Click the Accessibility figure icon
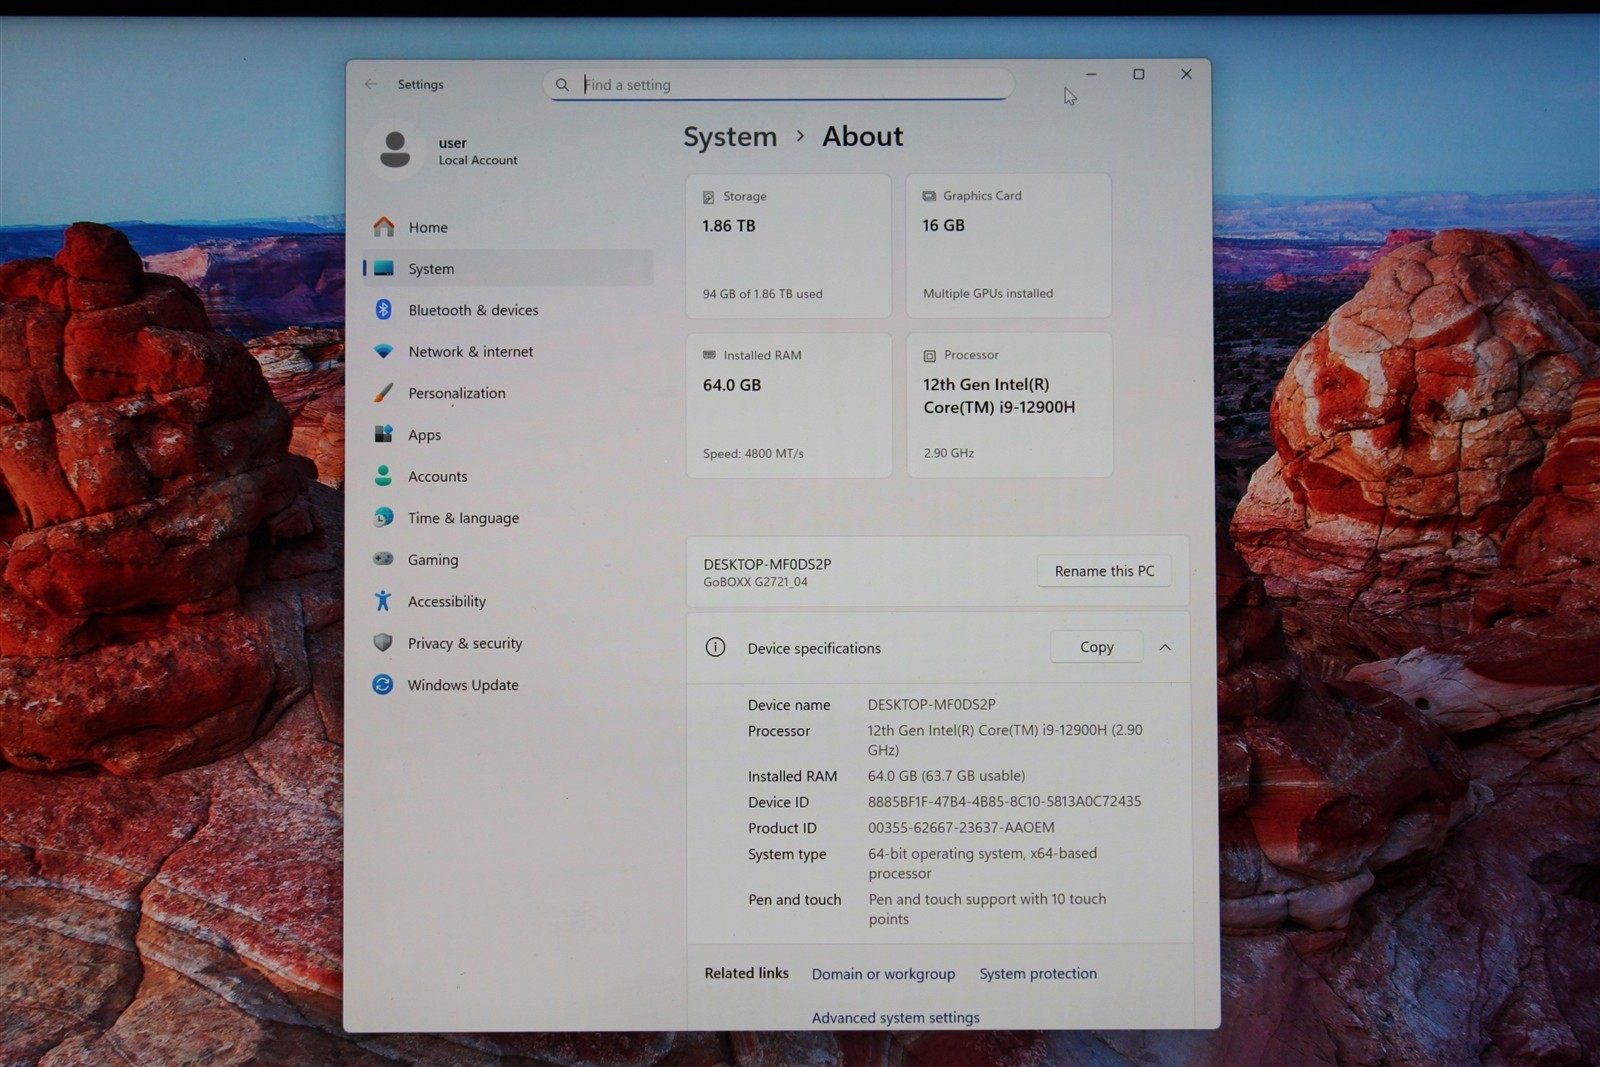This screenshot has width=1600, height=1067. click(382, 600)
